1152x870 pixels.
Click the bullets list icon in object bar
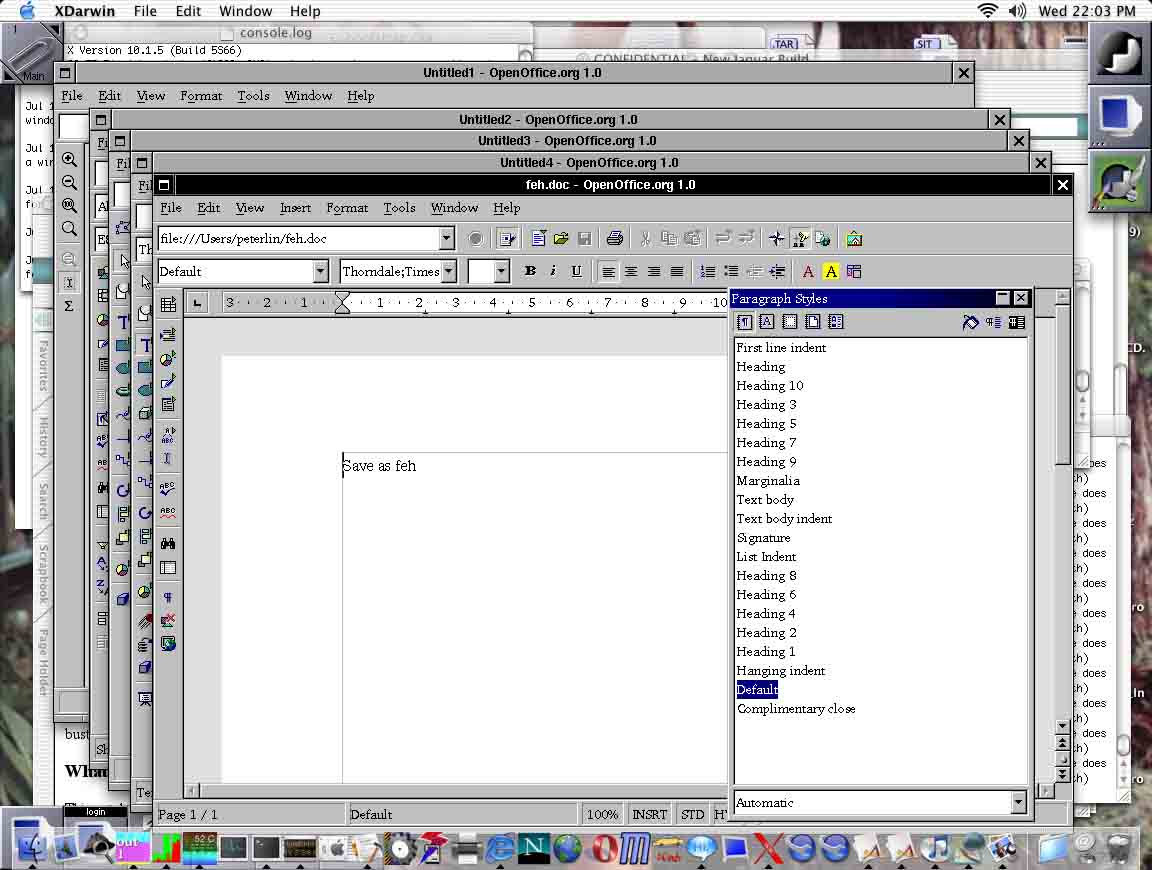pos(731,272)
